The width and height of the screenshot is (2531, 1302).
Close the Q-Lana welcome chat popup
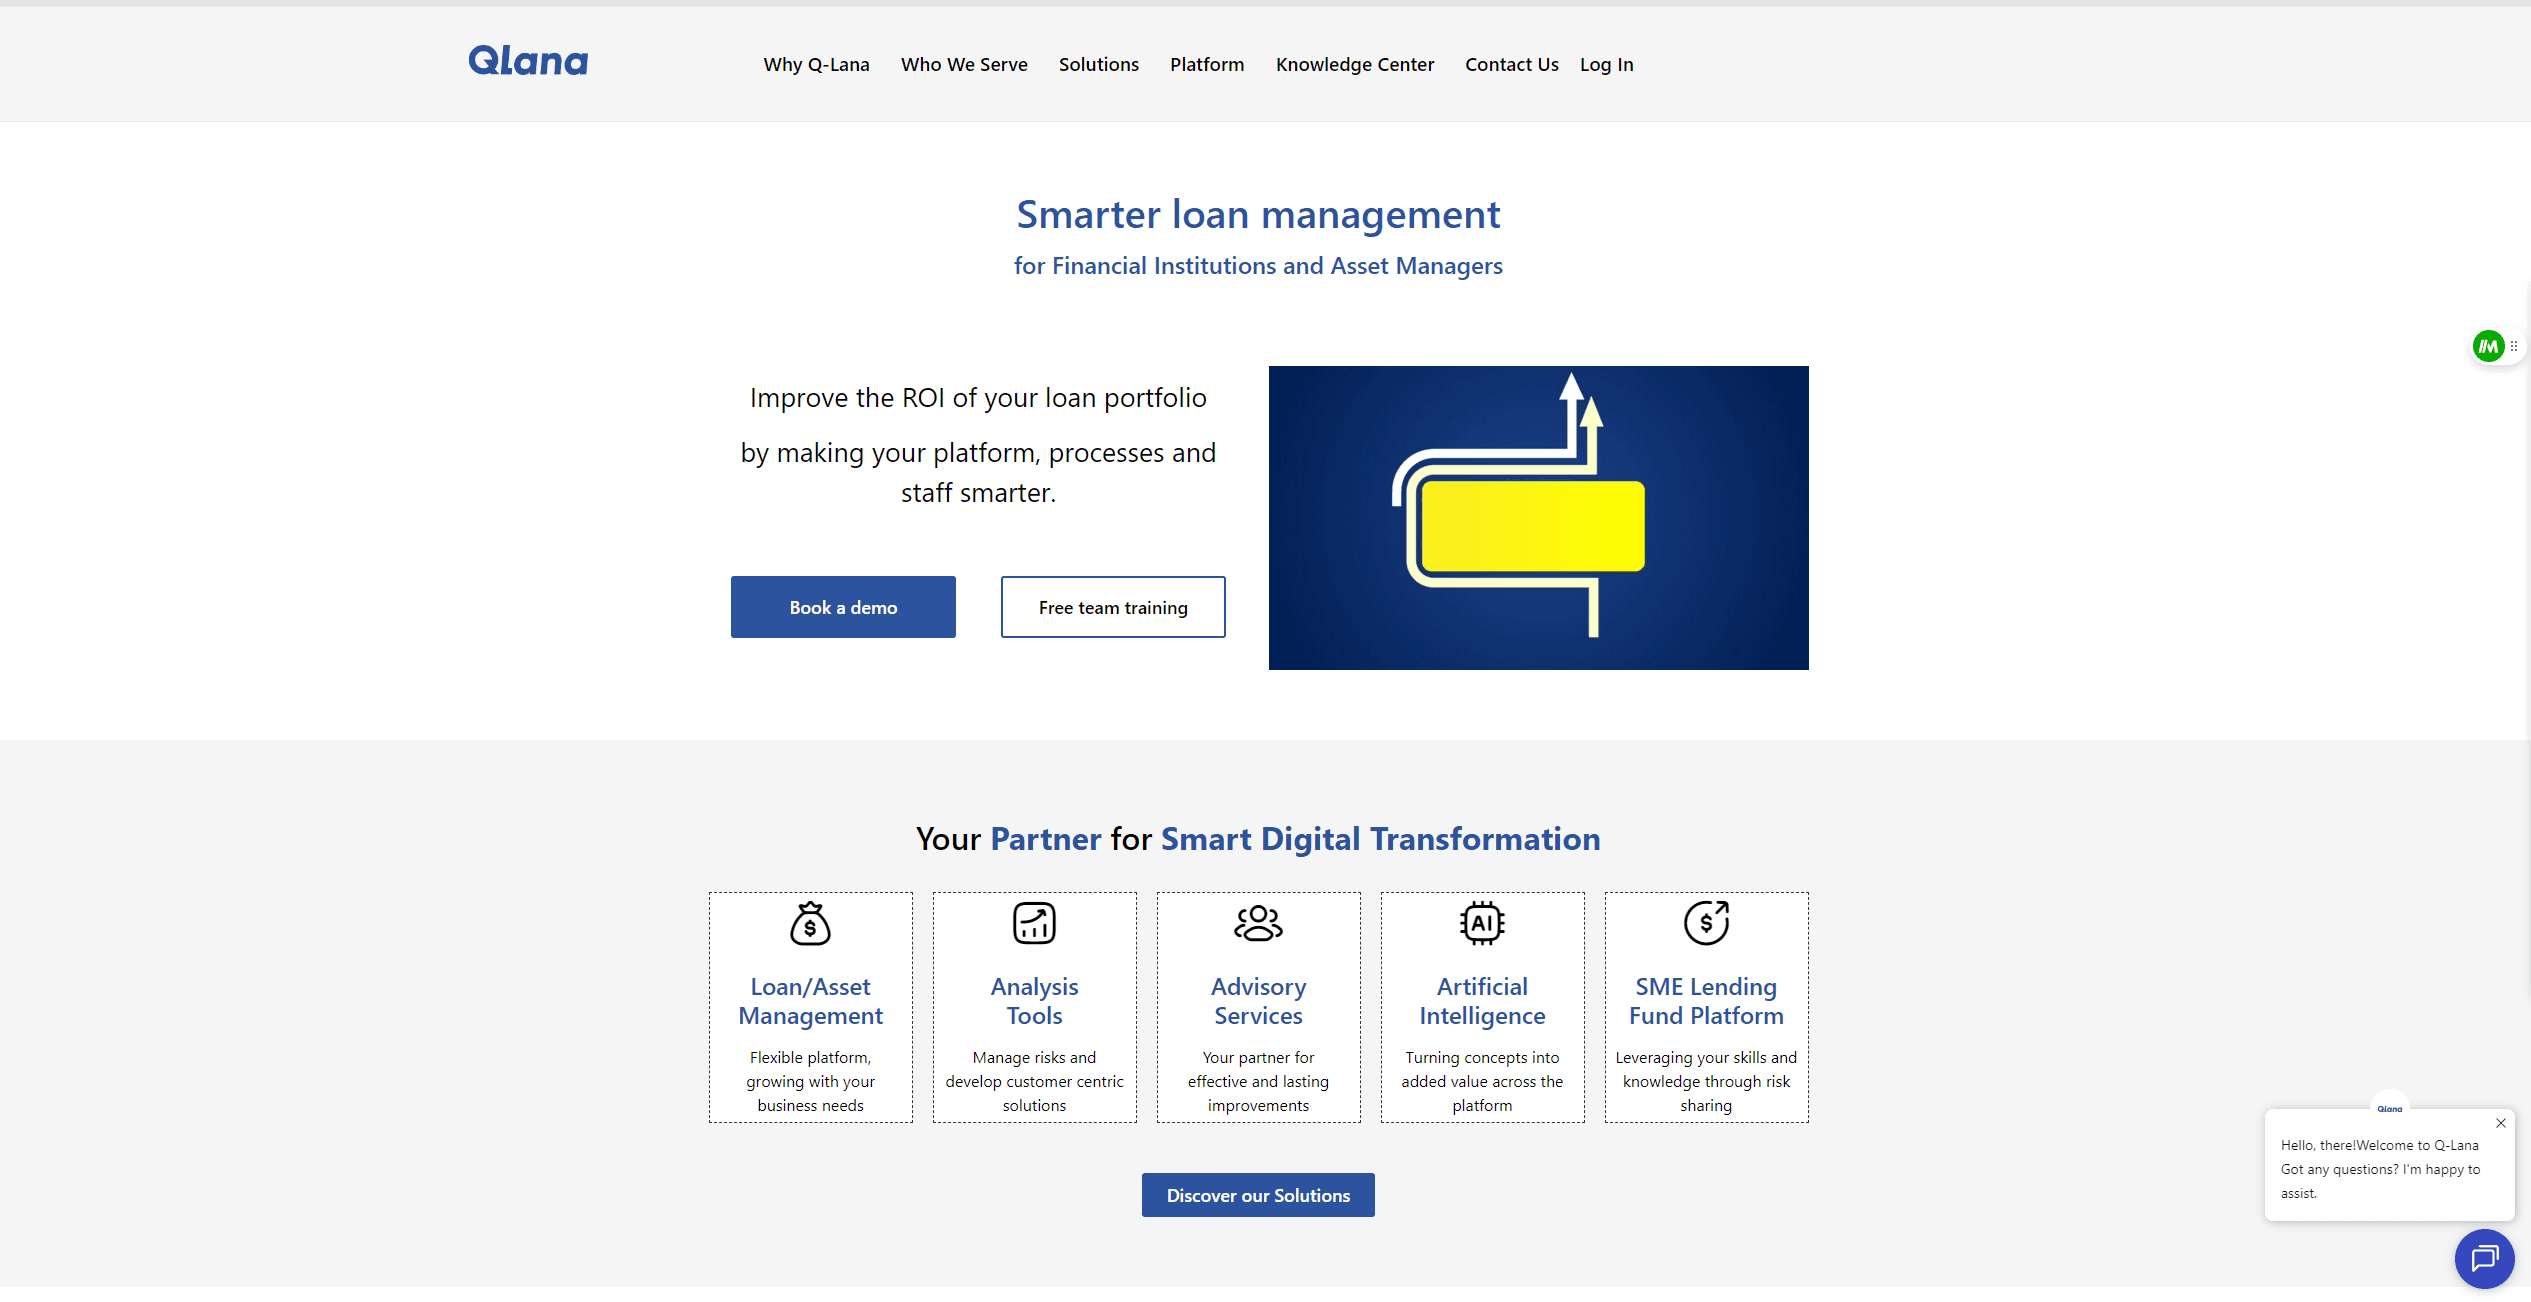click(x=2500, y=1123)
